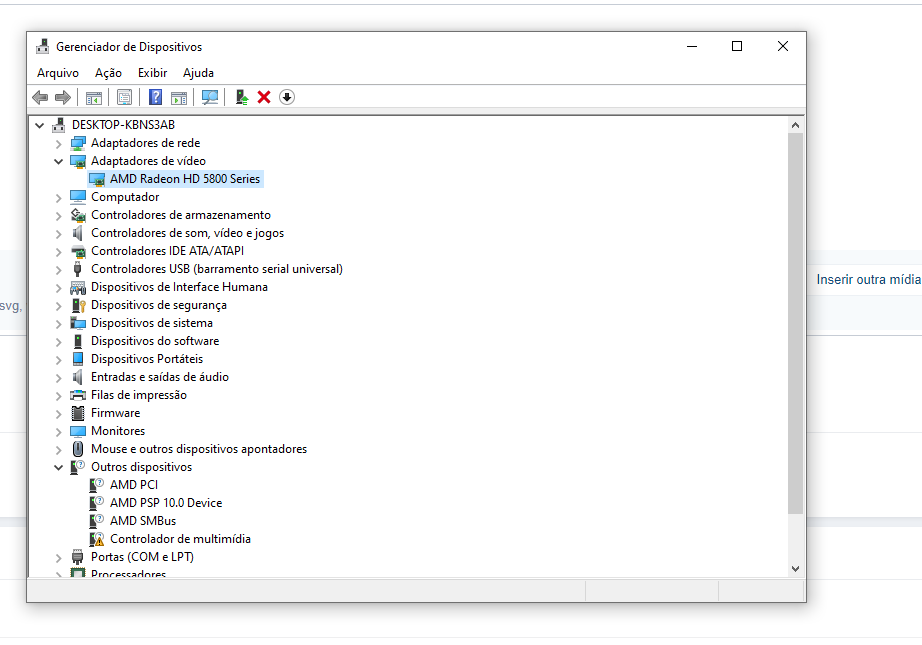
Task: Collapse Adaptadores de vídeo
Action: click(58, 161)
